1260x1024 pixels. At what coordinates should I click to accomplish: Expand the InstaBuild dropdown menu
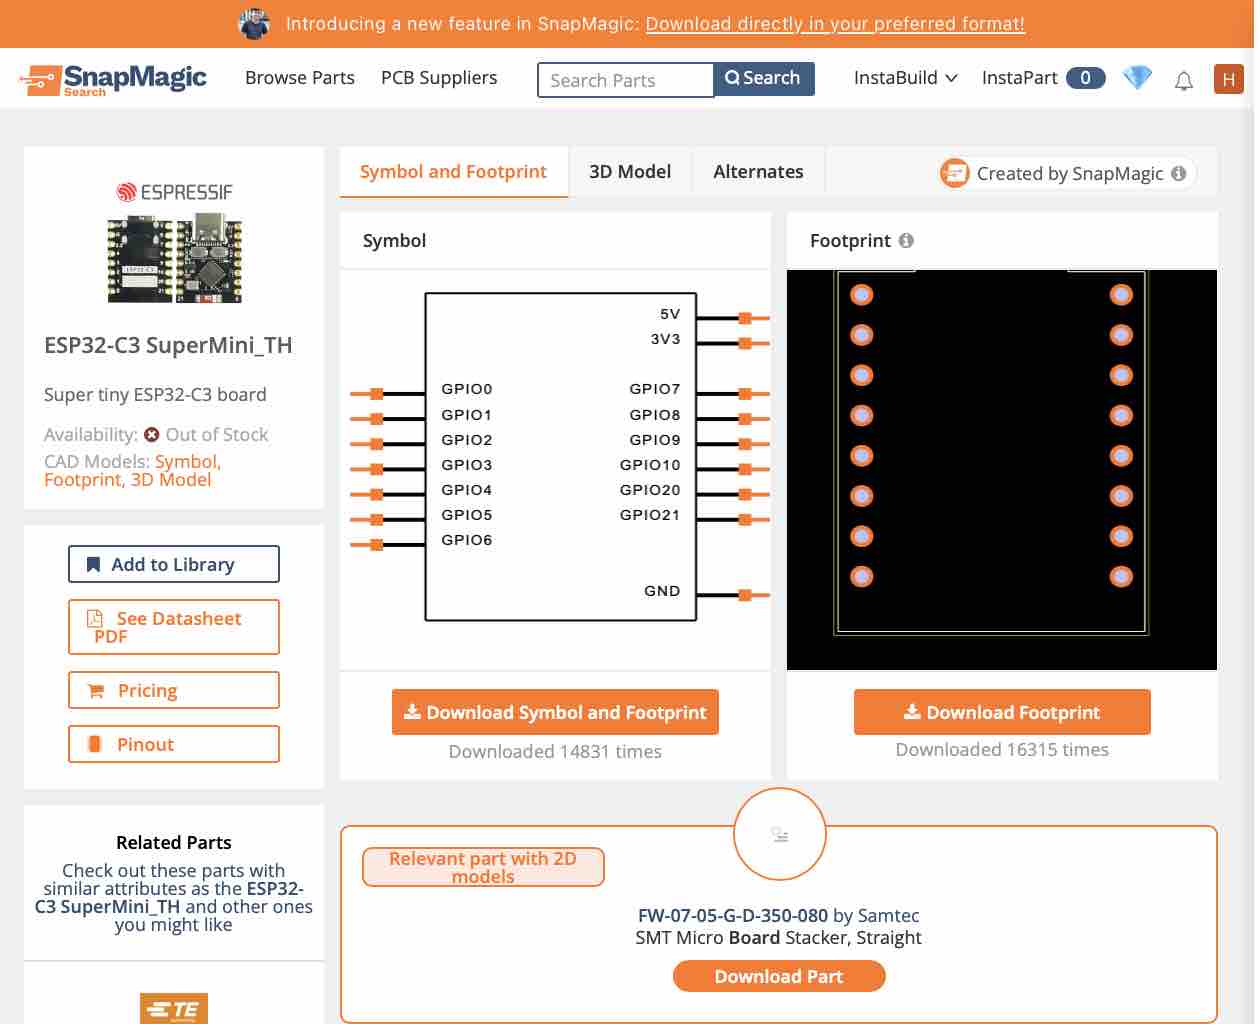point(905,78)
